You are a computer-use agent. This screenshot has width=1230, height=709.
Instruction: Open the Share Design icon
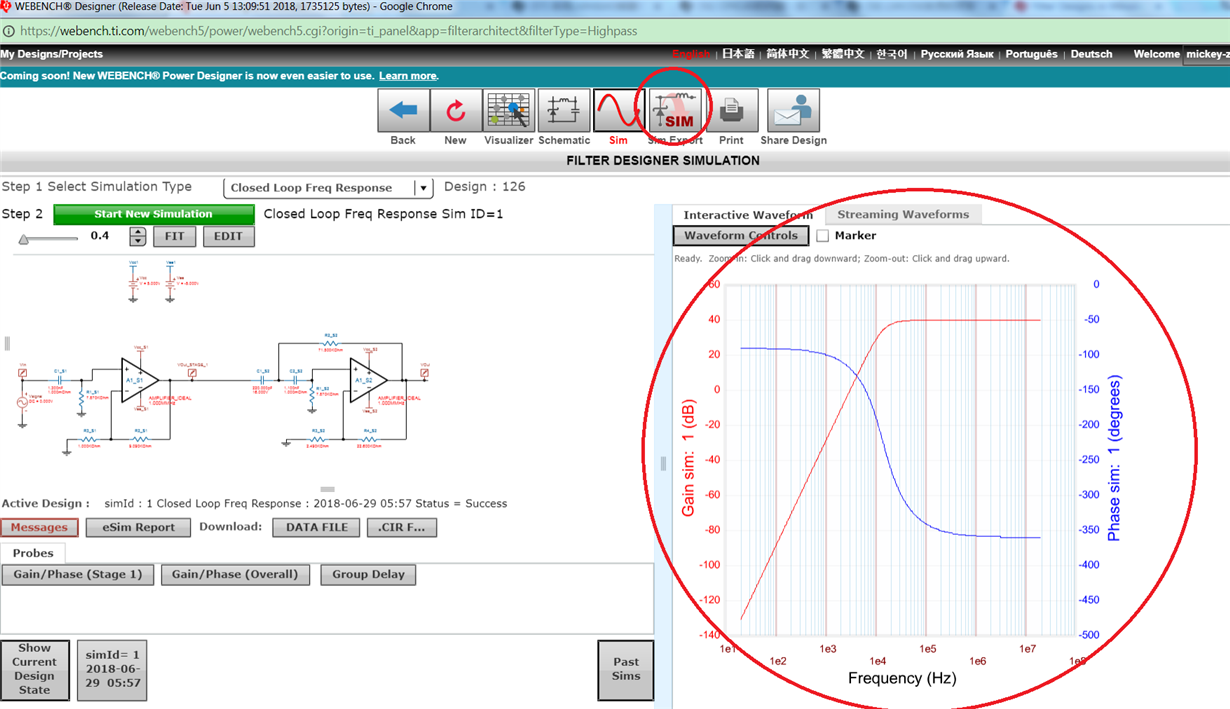(793, 111)
